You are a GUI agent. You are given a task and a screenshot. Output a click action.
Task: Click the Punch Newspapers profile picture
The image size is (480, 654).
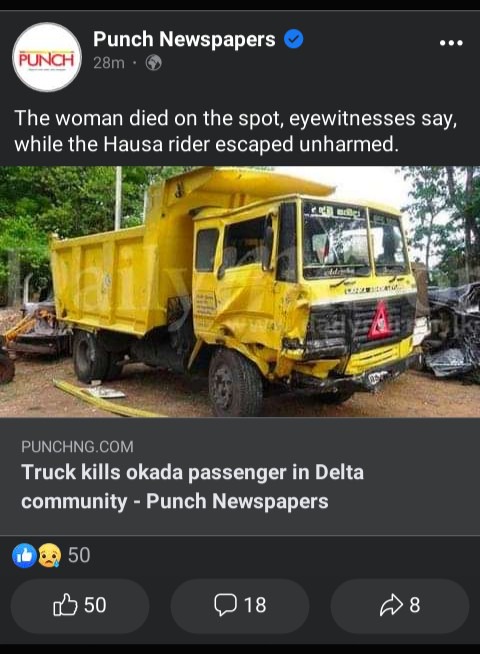pyautogui.click(x=47, y=57)
